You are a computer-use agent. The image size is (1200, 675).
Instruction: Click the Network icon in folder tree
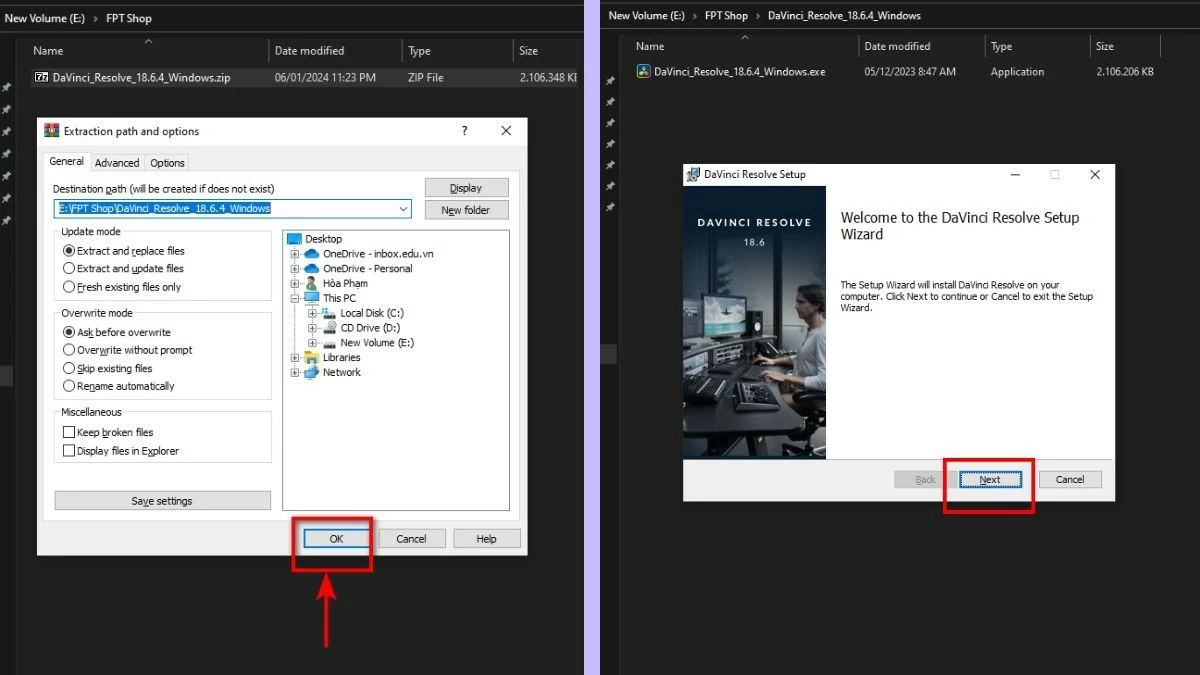310,372
